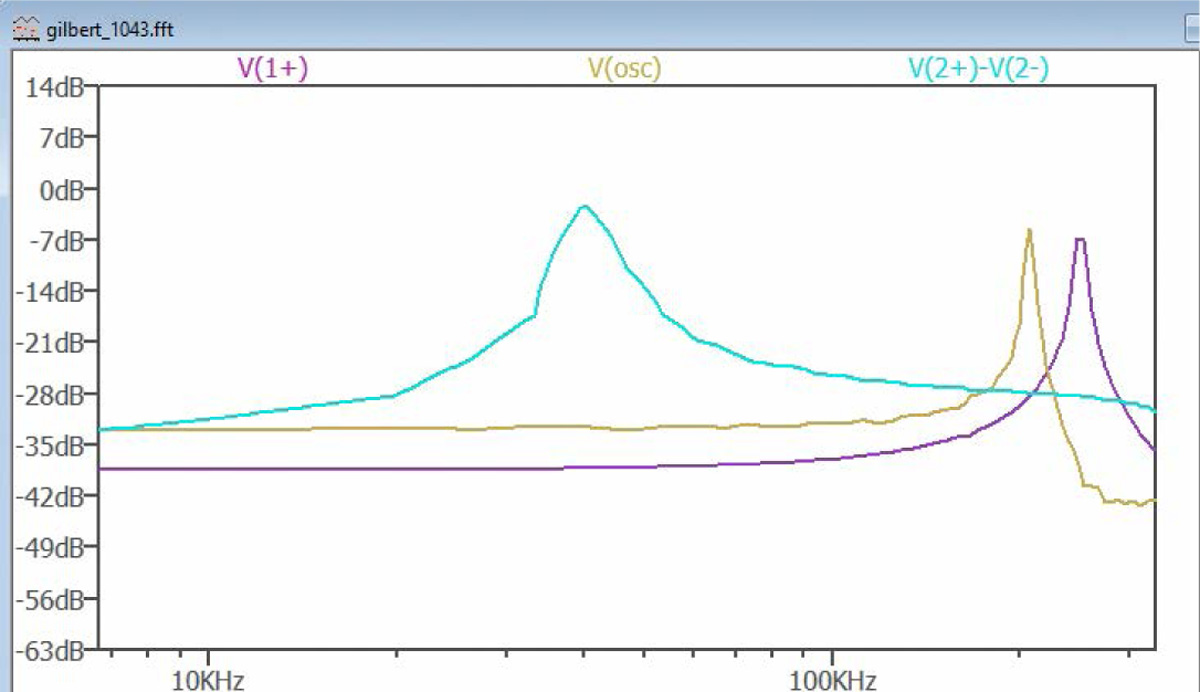Click the -42dB axis label
1200x692 pixels.
click(50, 496)
